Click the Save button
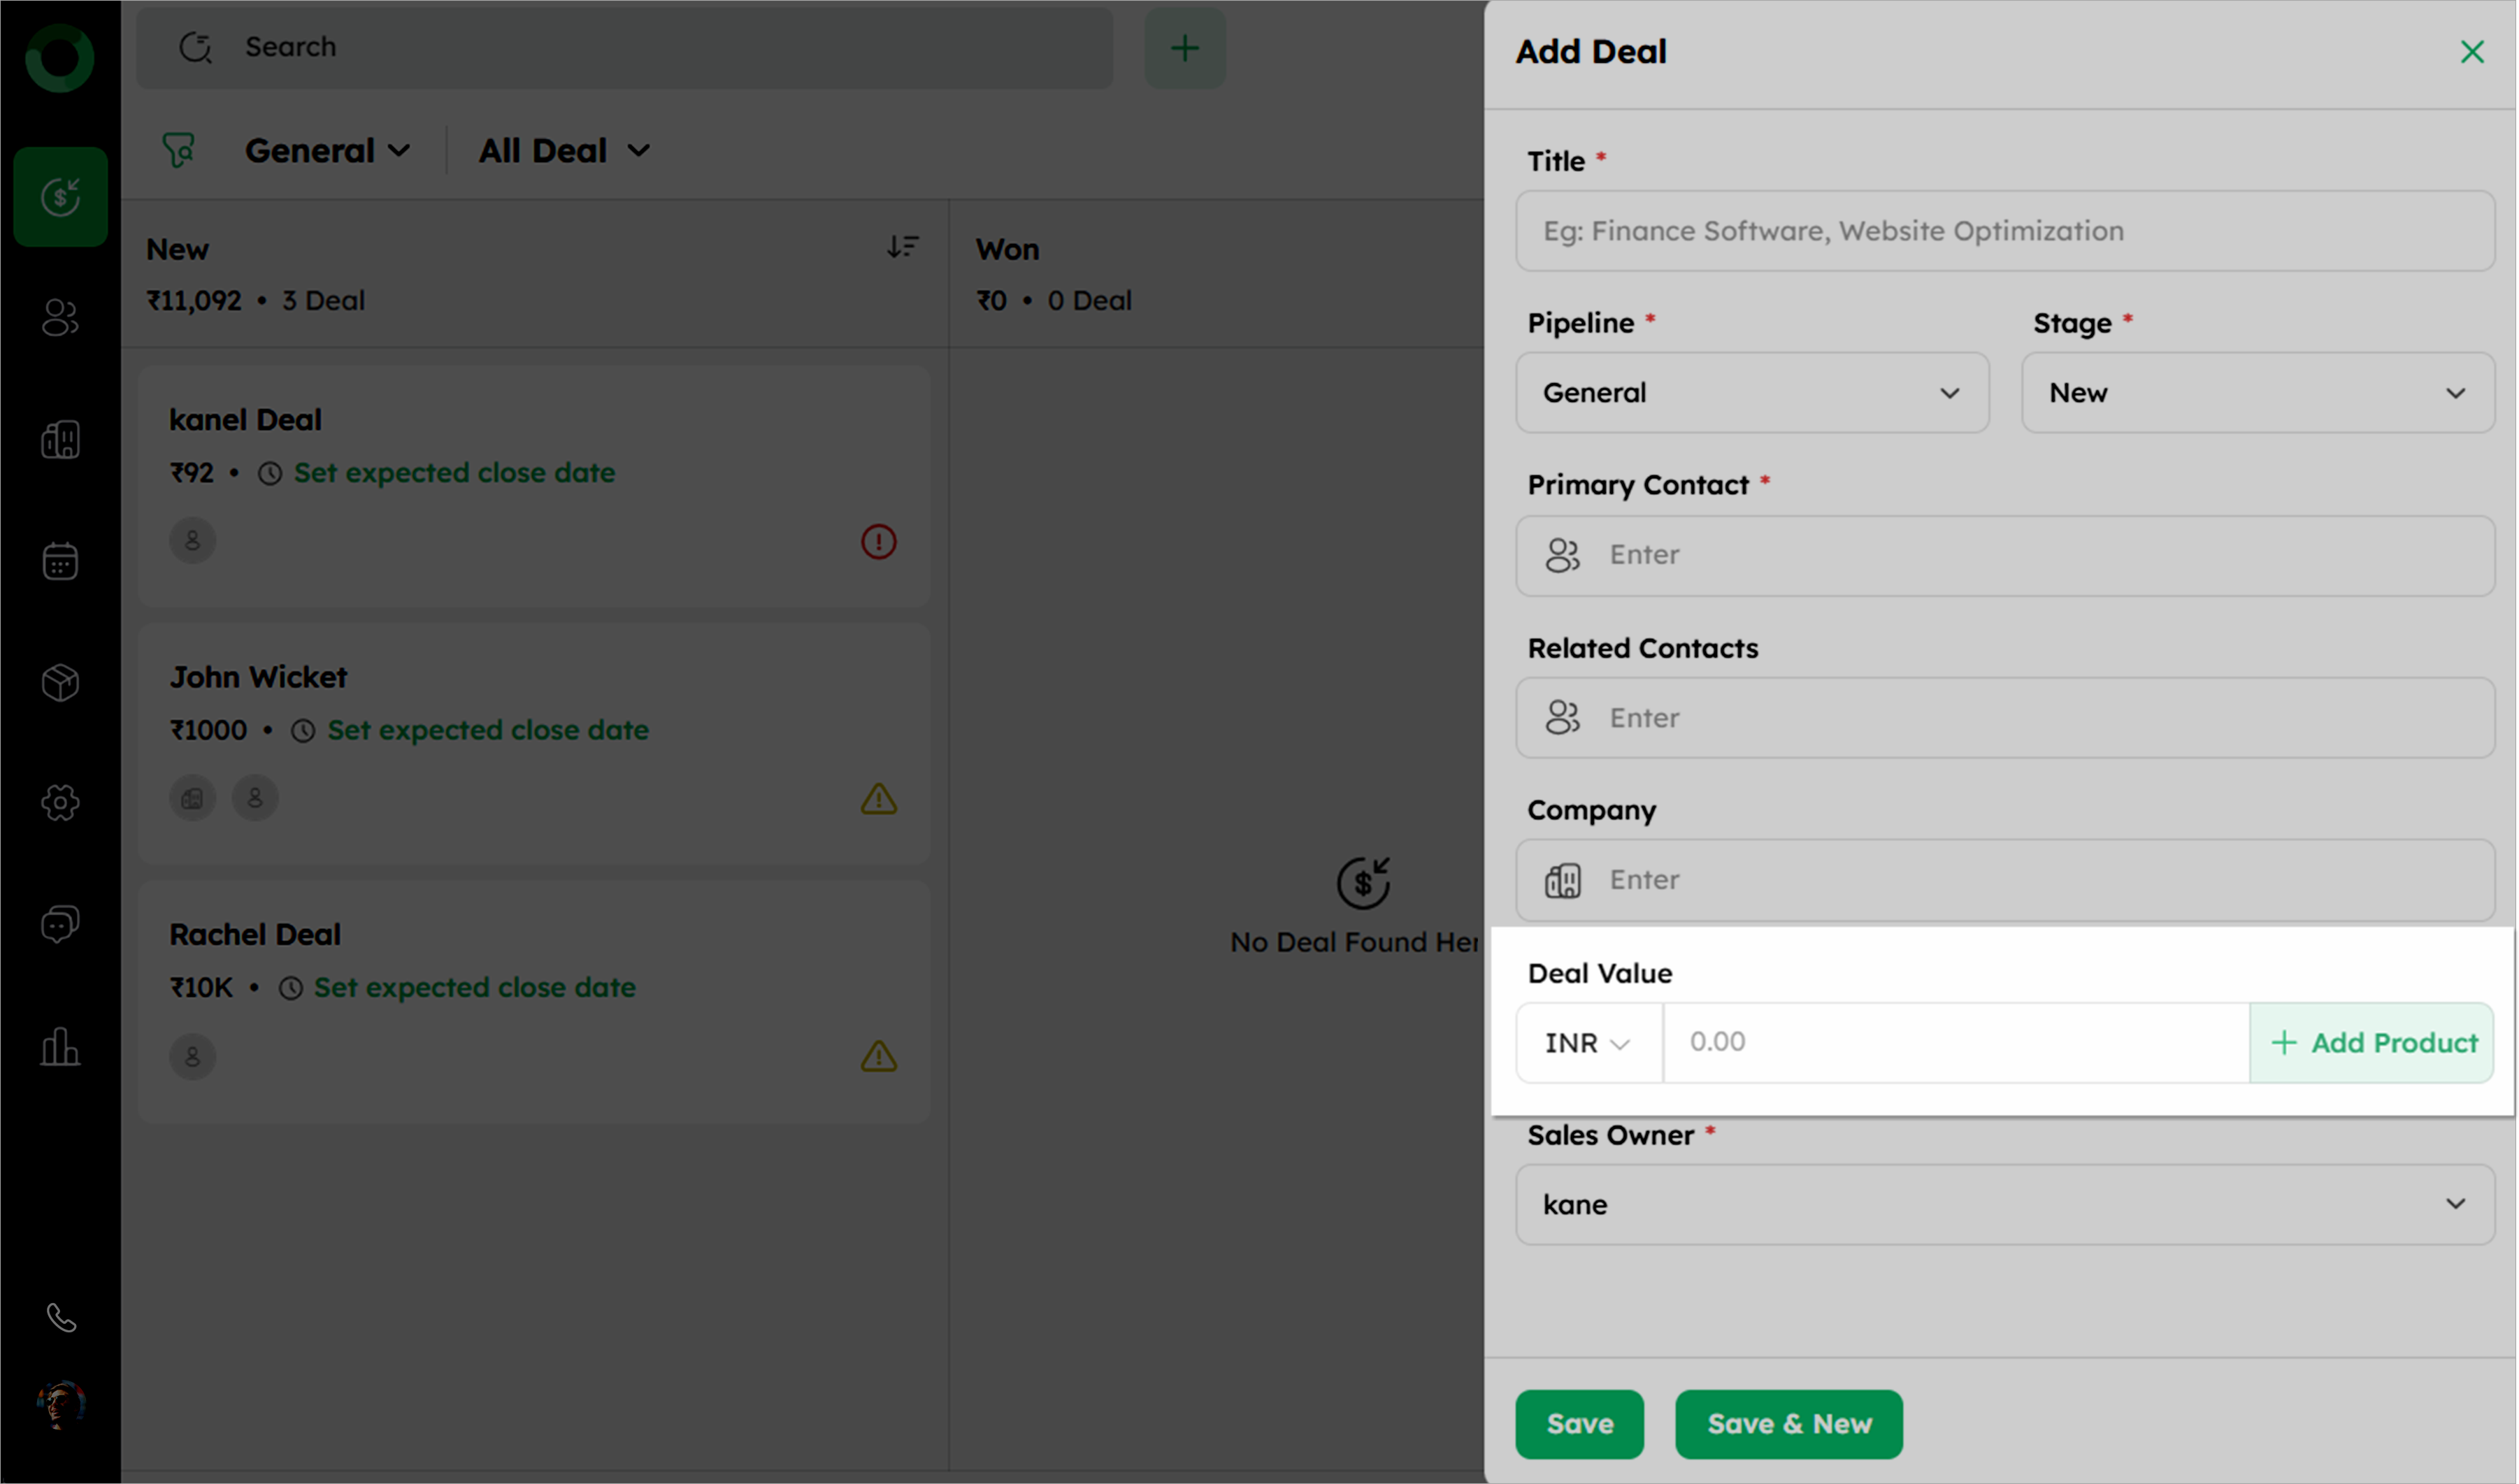 [1579, 1424]
